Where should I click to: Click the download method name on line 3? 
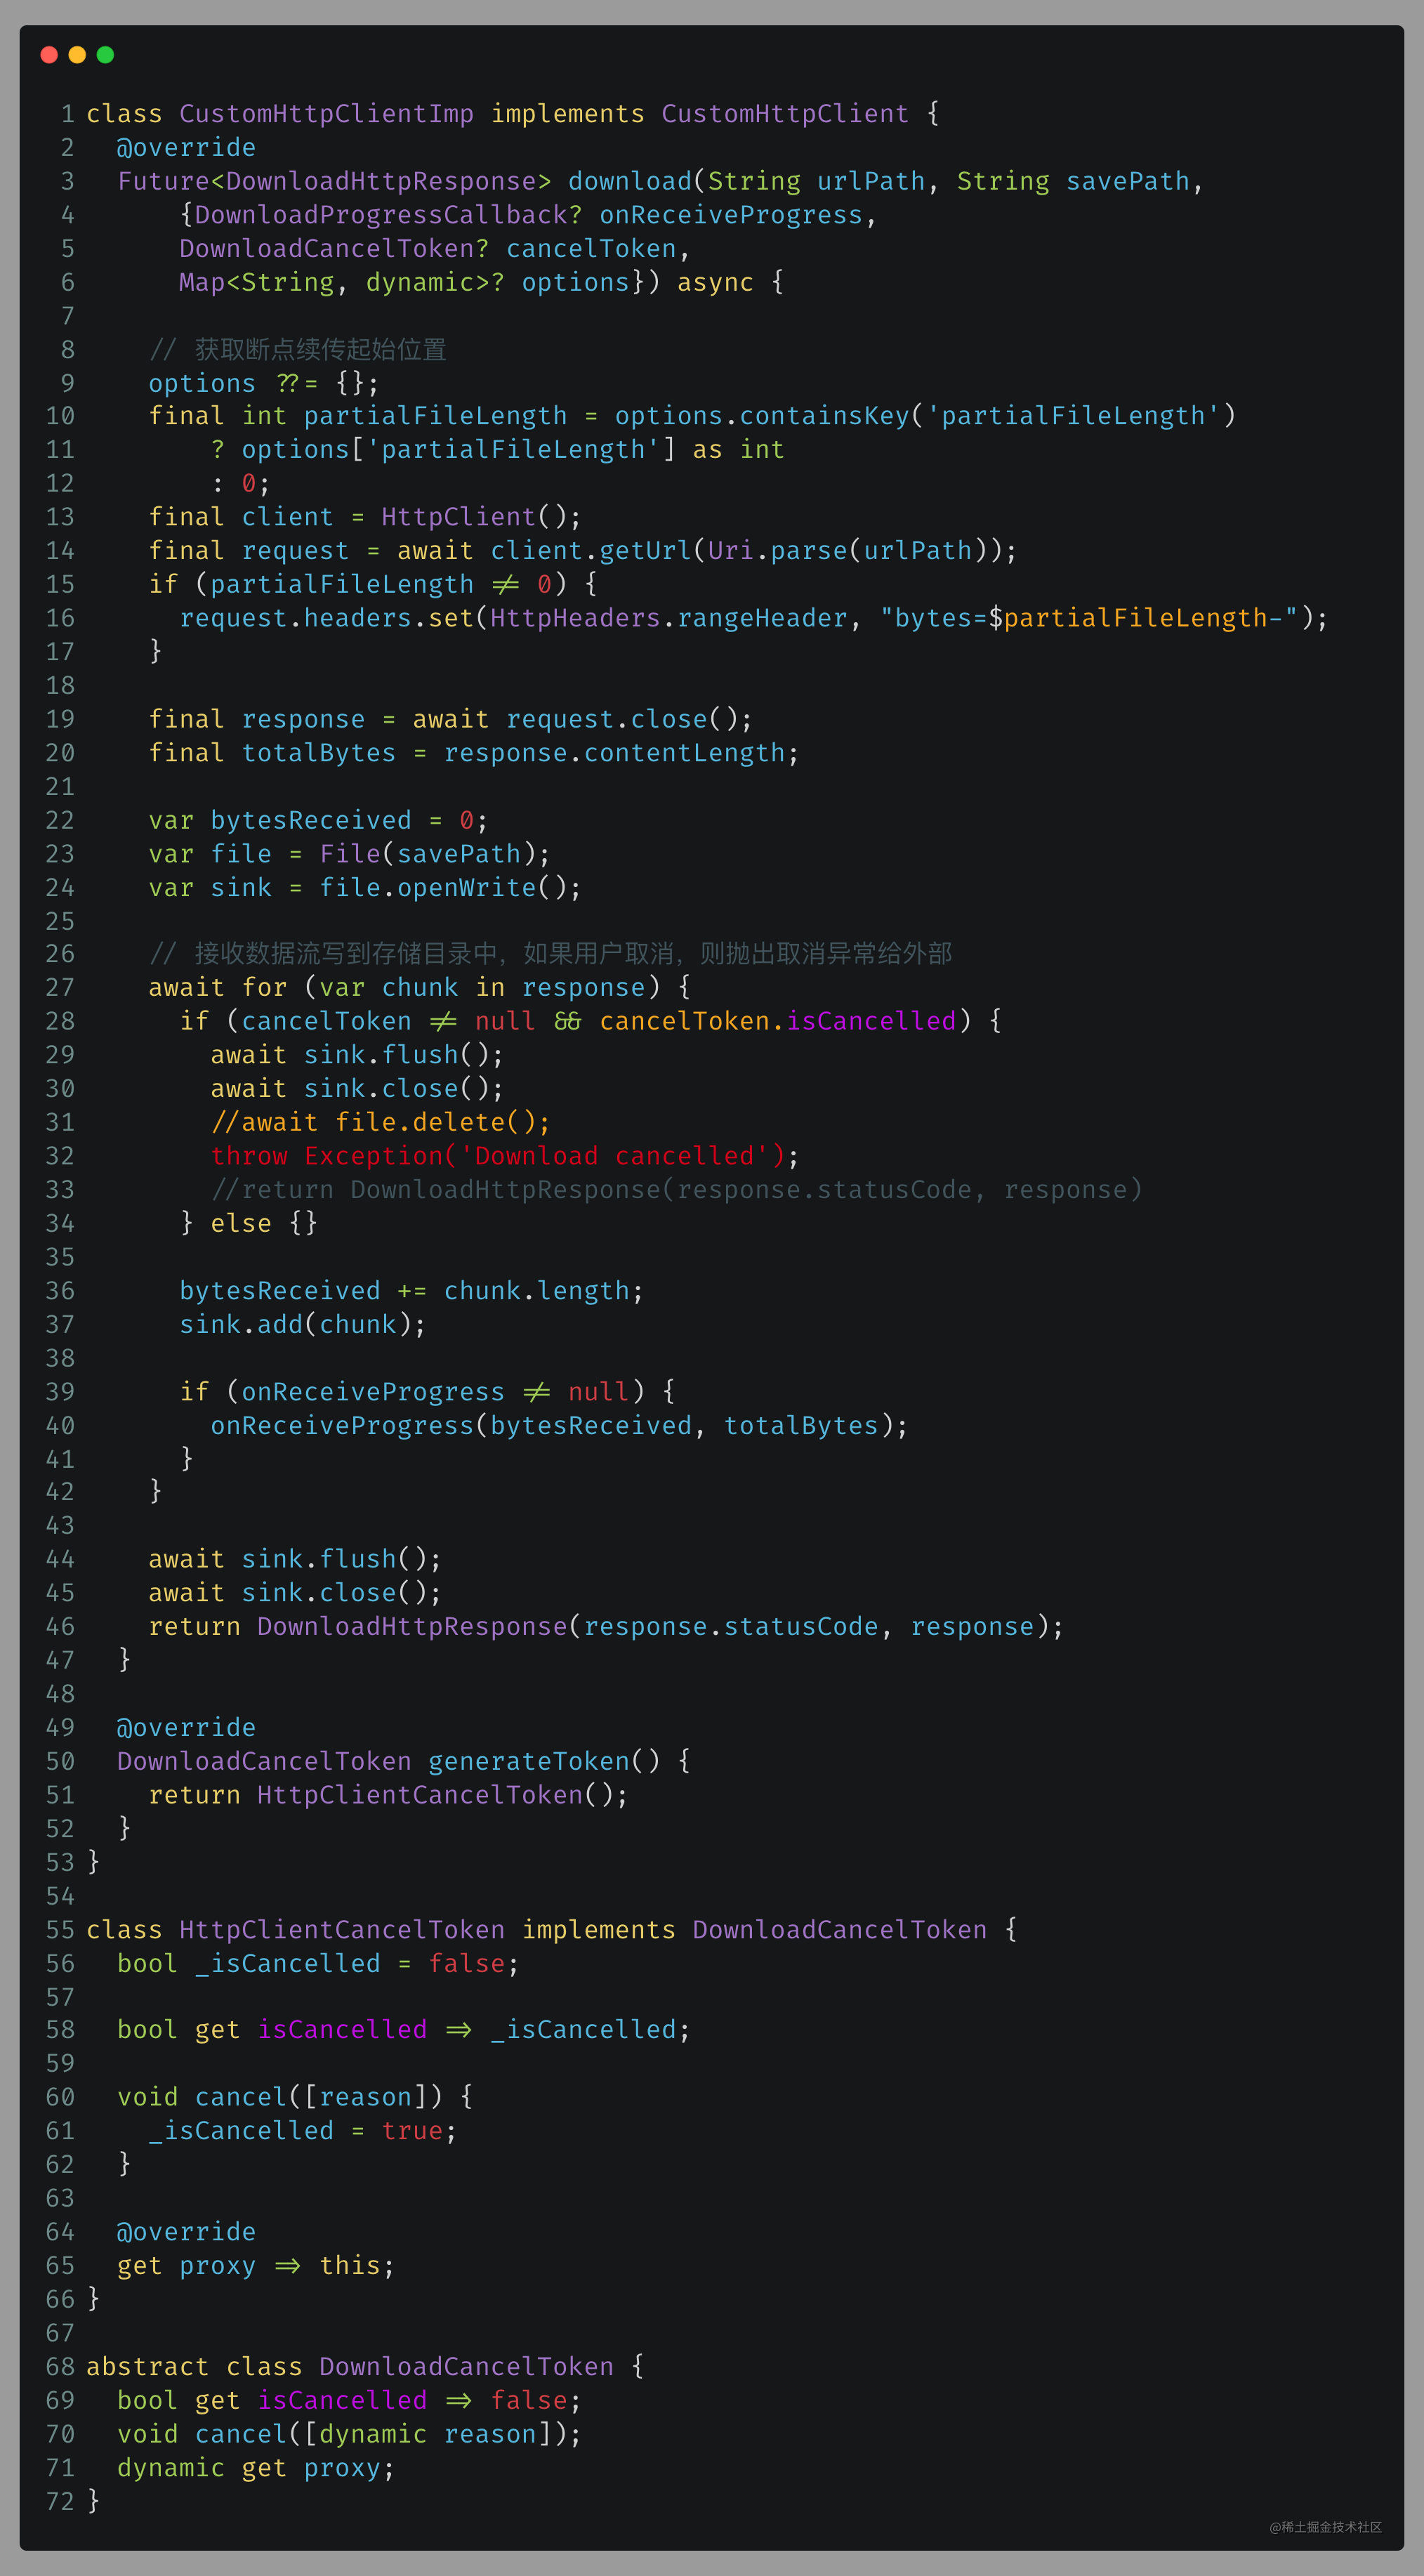coord(630,181)
